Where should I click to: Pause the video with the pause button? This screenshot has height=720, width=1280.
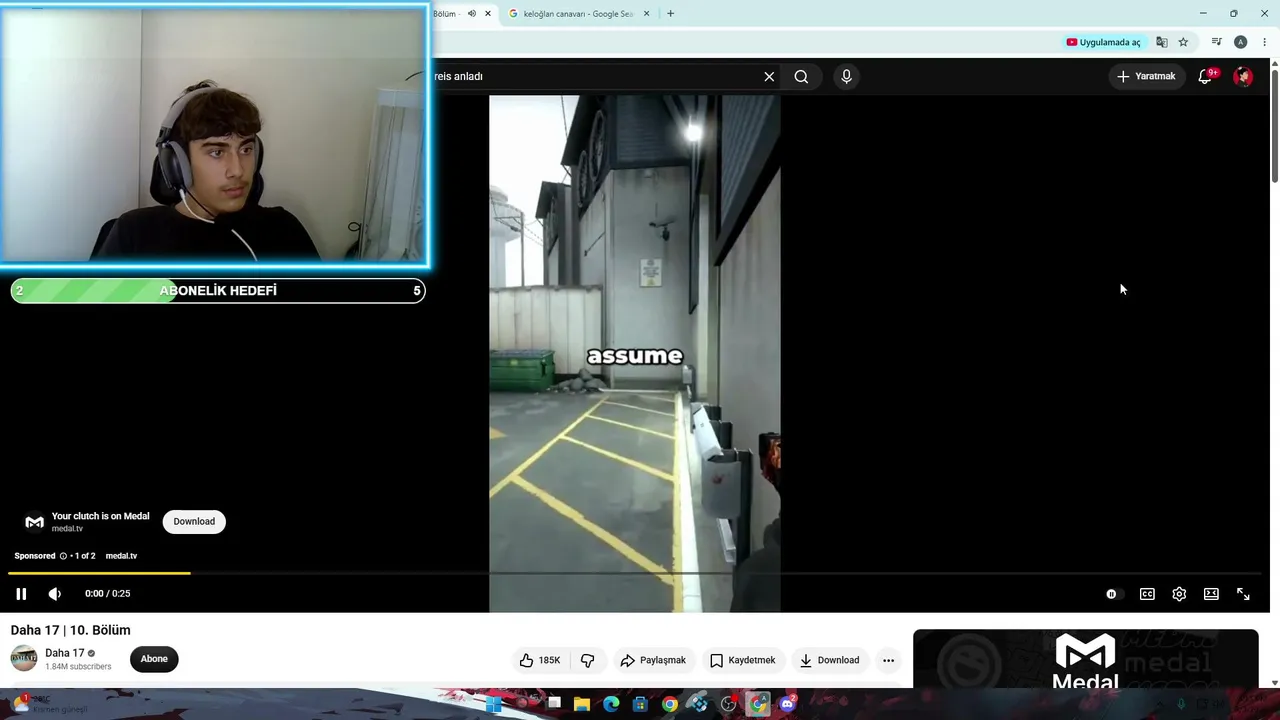point(21,594)
